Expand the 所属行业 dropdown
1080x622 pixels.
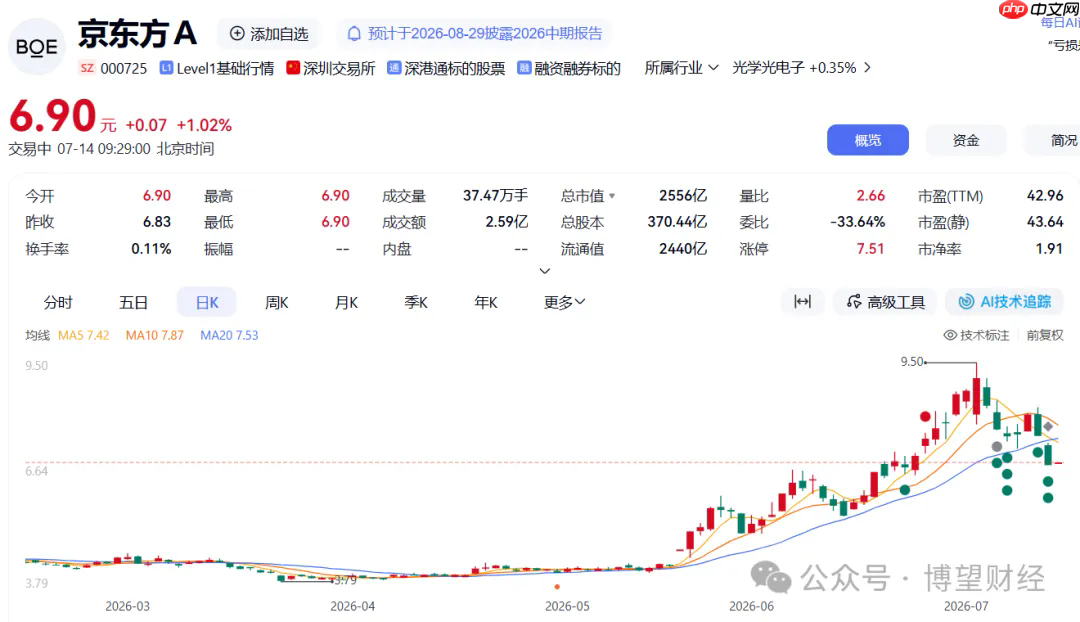click(681, 68)
